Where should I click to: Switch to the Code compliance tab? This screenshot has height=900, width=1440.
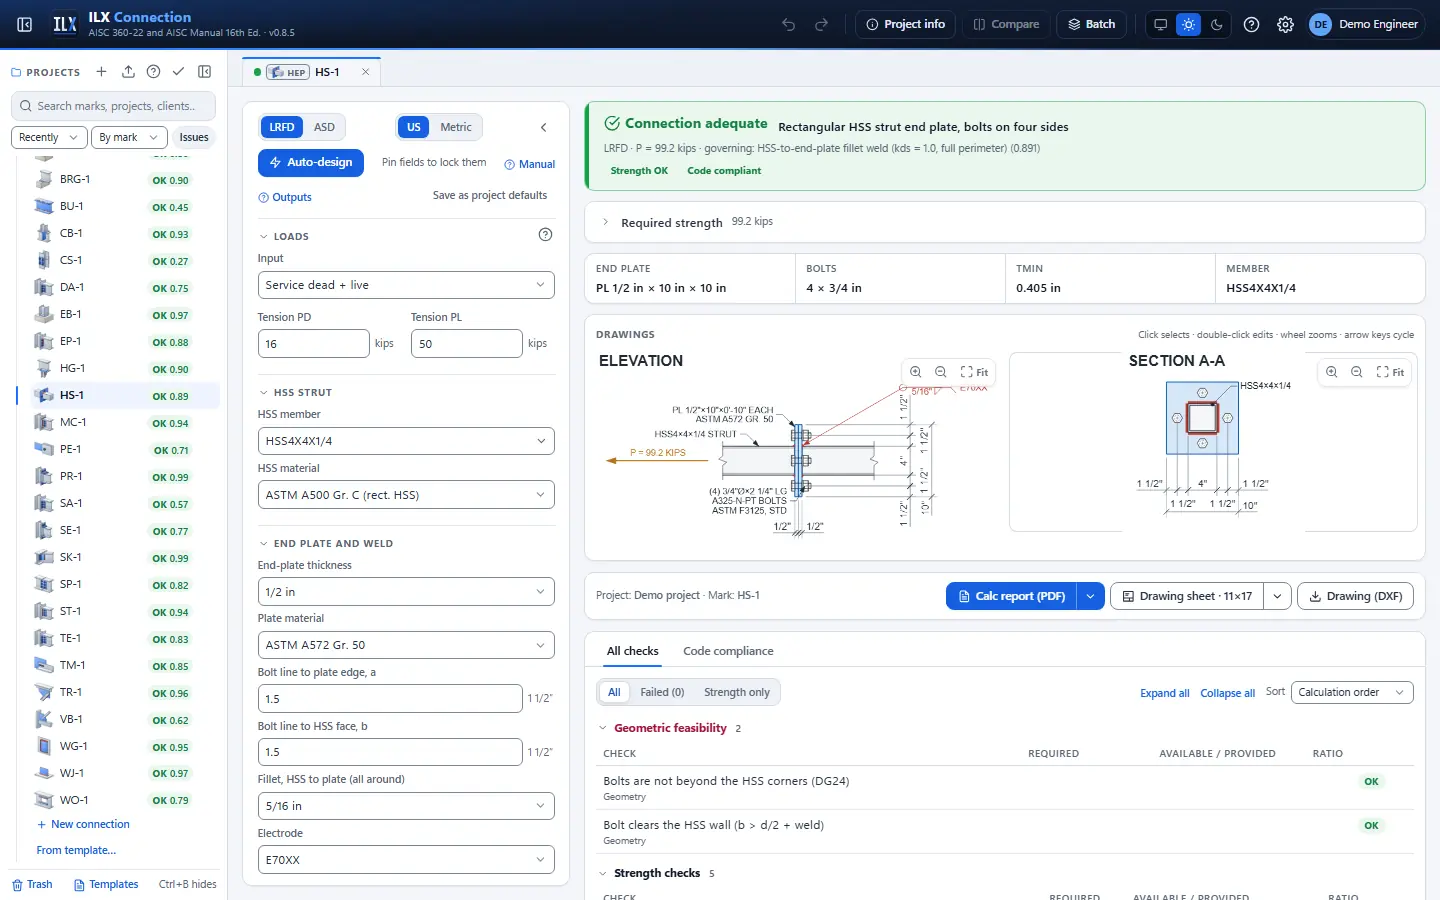tap(728, 651)
